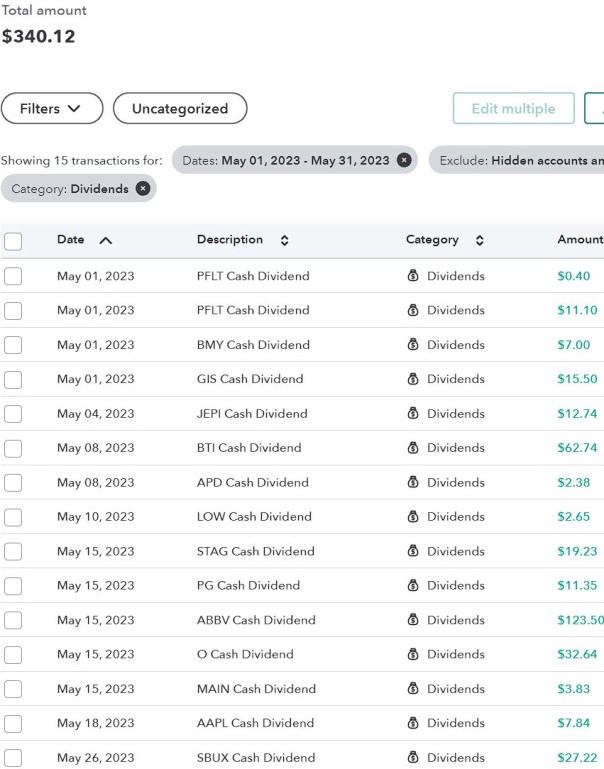Click the Description column sort arrows
This screenshot has height=769, width=604.
284,240
